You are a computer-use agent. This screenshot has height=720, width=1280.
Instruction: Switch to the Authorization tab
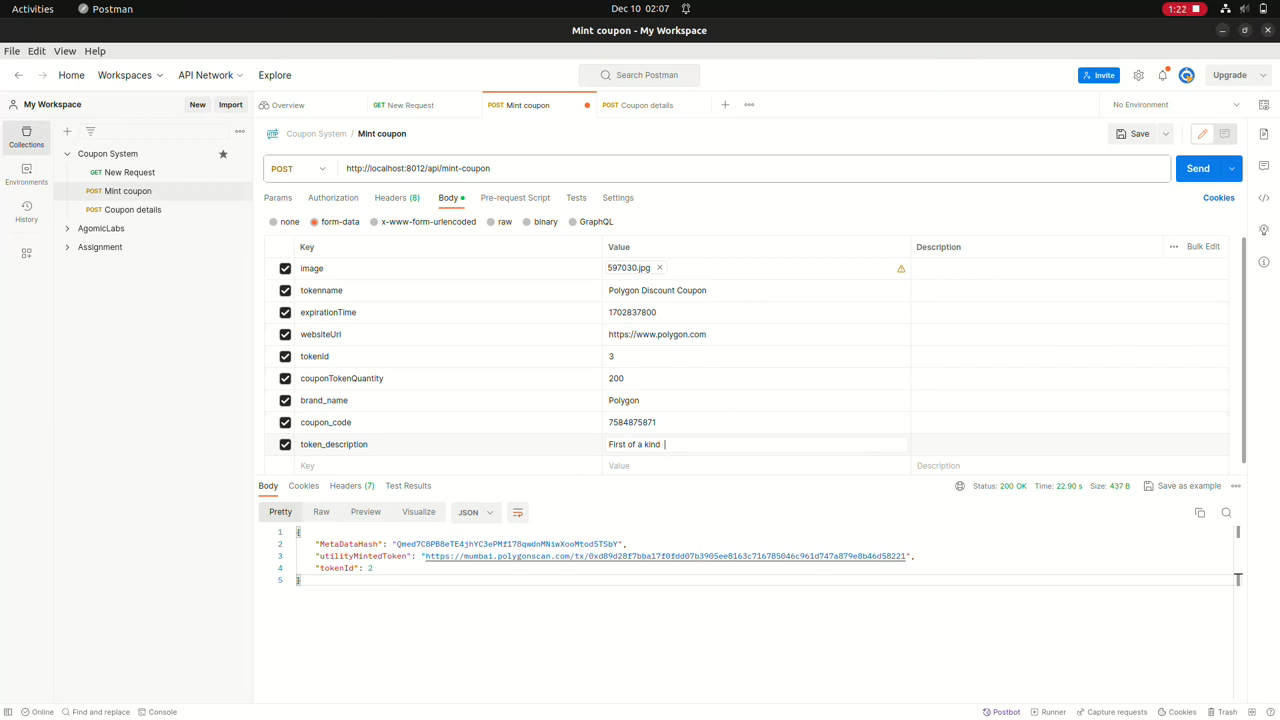coord(333,198)
